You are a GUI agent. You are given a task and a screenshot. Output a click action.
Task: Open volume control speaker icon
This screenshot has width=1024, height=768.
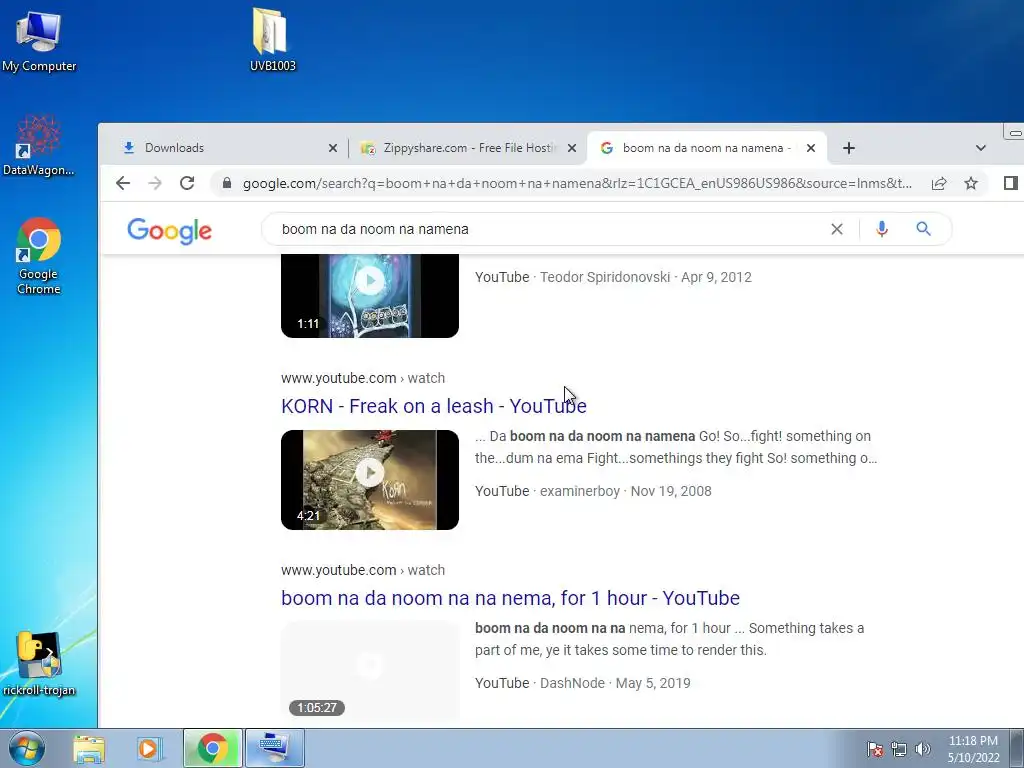(x=922, y=749)
